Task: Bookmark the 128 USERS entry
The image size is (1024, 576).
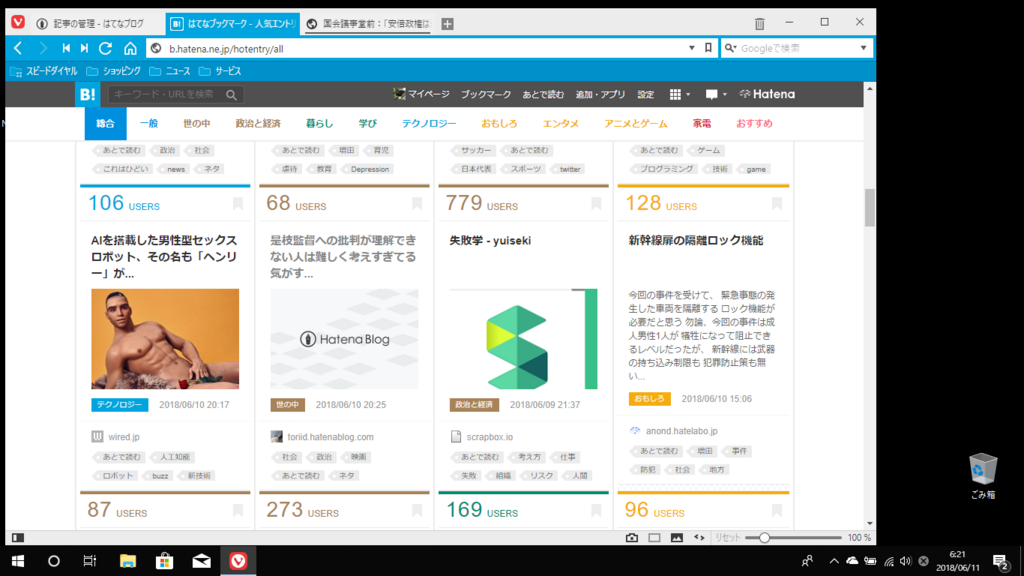Action: coord(776,204)
